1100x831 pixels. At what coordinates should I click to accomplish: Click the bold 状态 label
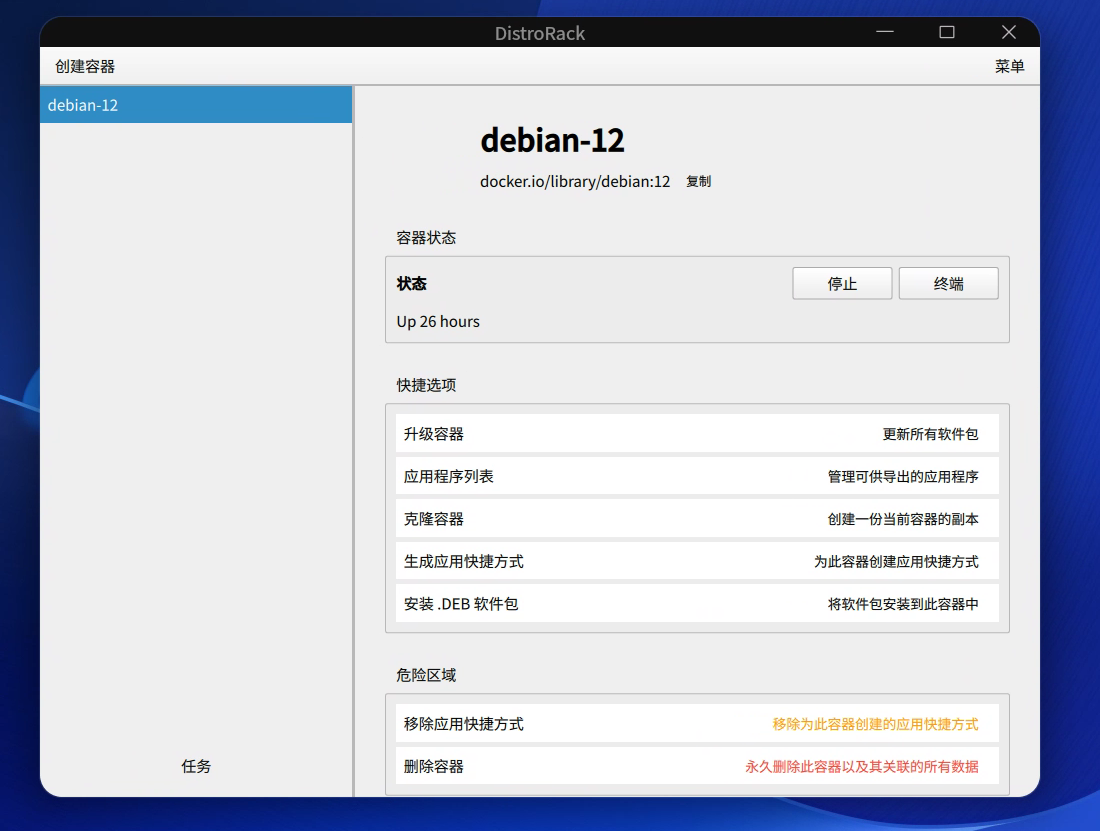click(x=411, y=284)
